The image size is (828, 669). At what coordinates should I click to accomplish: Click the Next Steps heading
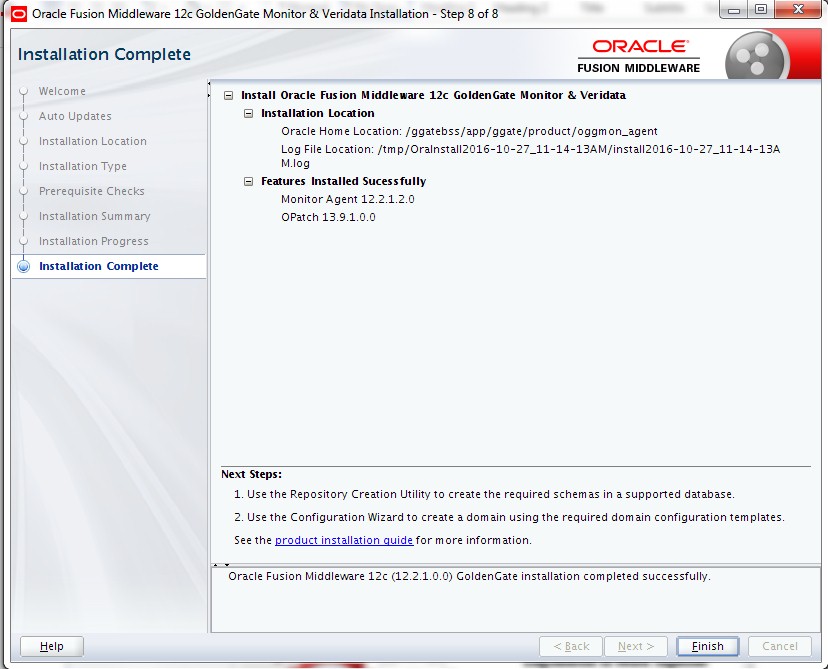(x=251, y=474)
